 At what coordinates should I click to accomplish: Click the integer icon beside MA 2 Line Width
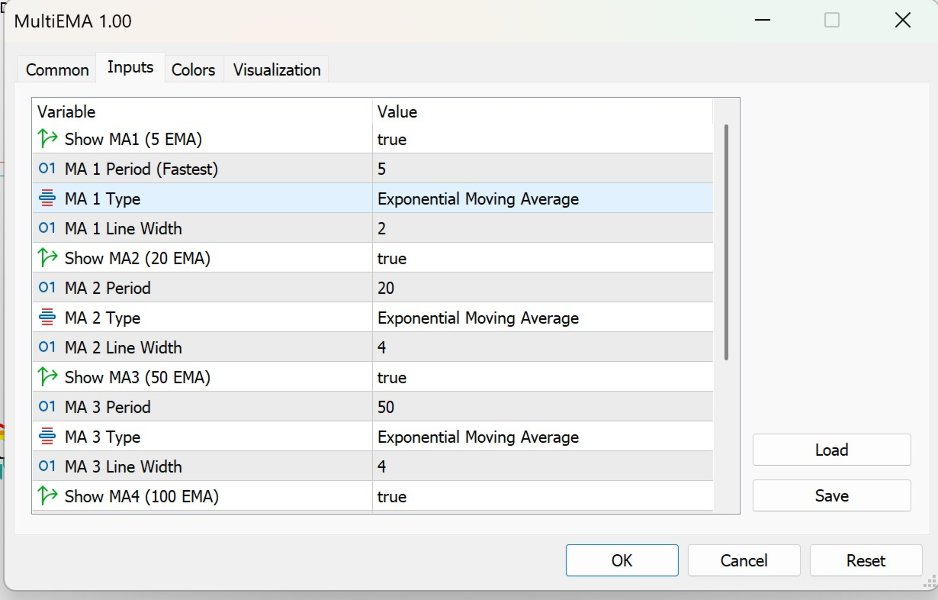click(x=47, y=347)
